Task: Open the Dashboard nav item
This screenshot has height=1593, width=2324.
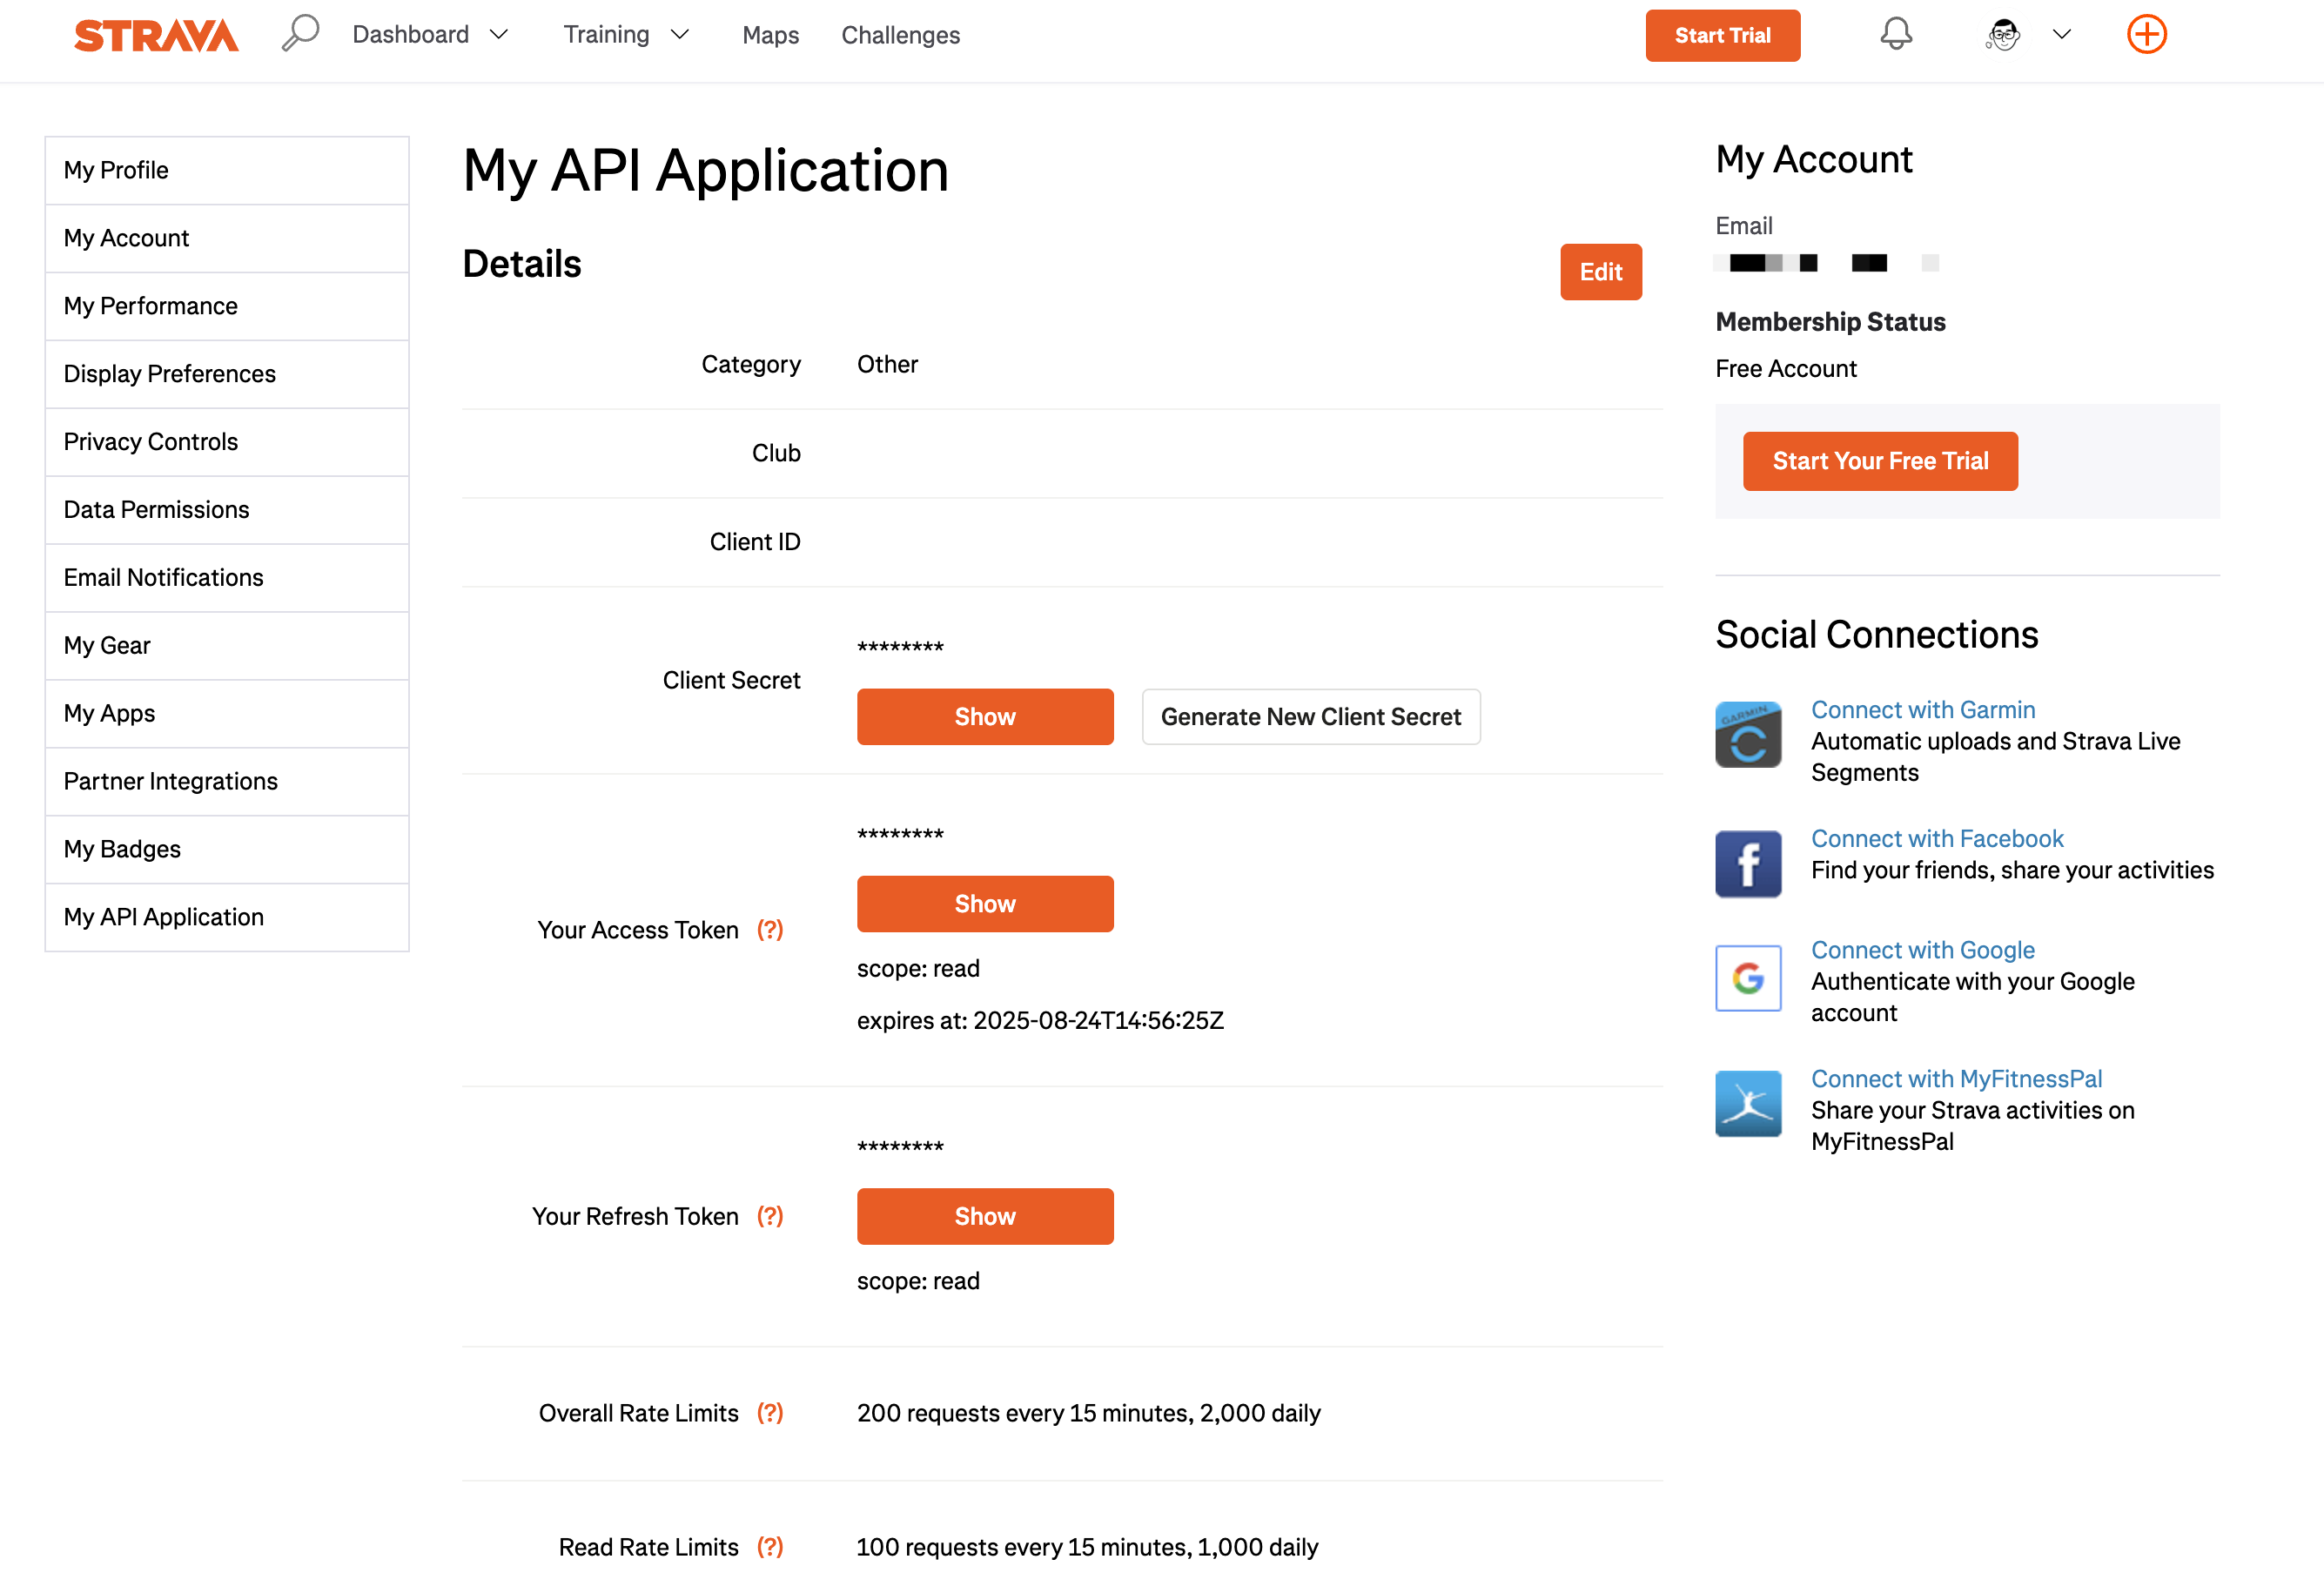Action: pos(411,35)
